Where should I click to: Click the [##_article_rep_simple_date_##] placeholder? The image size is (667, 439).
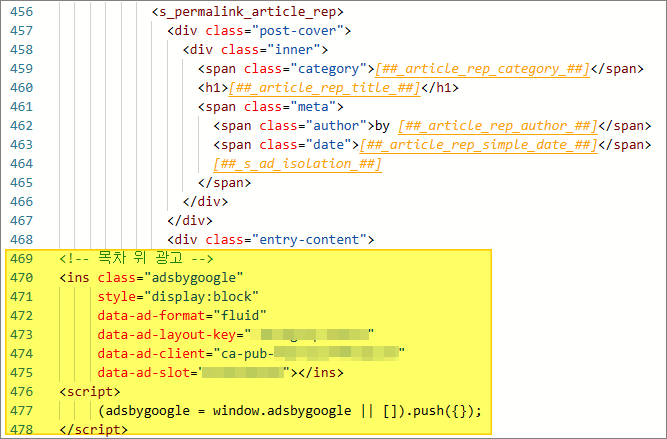(x=491, y=145)
